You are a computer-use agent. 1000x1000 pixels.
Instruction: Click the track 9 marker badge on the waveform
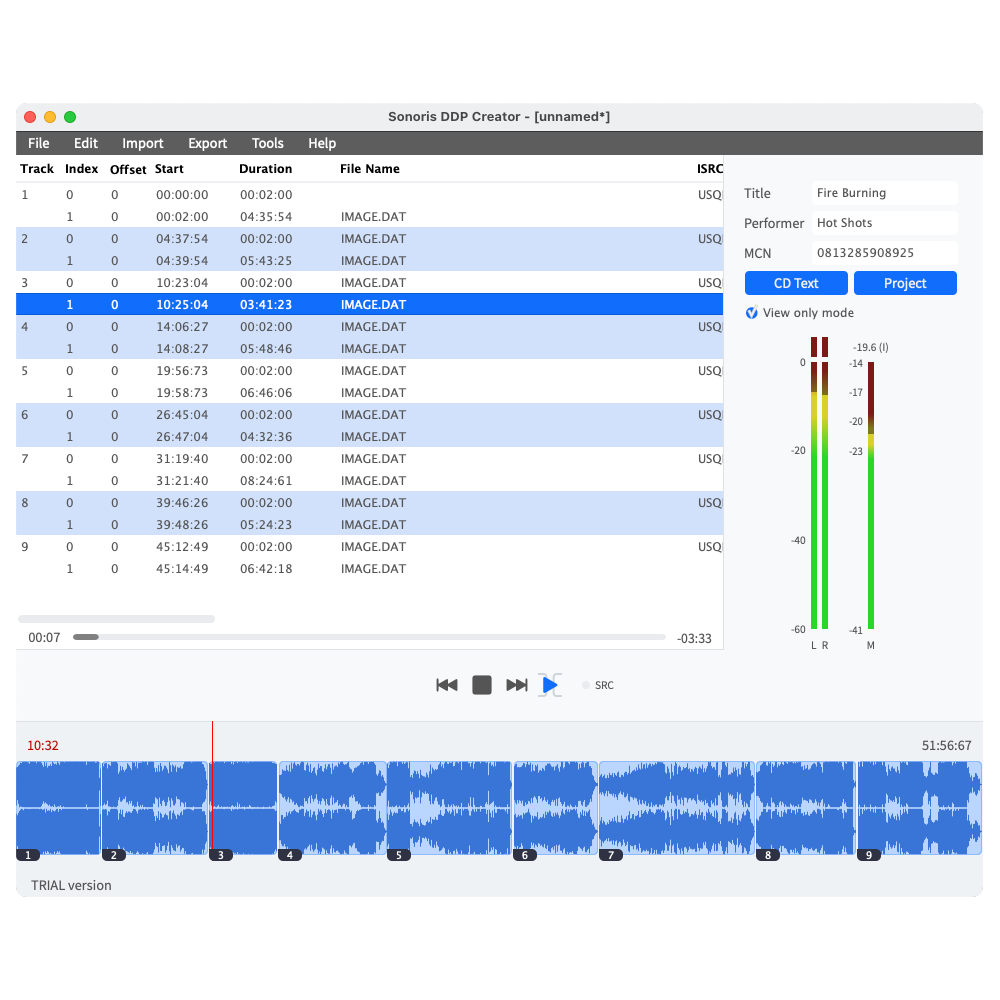[x=868, y=855]
